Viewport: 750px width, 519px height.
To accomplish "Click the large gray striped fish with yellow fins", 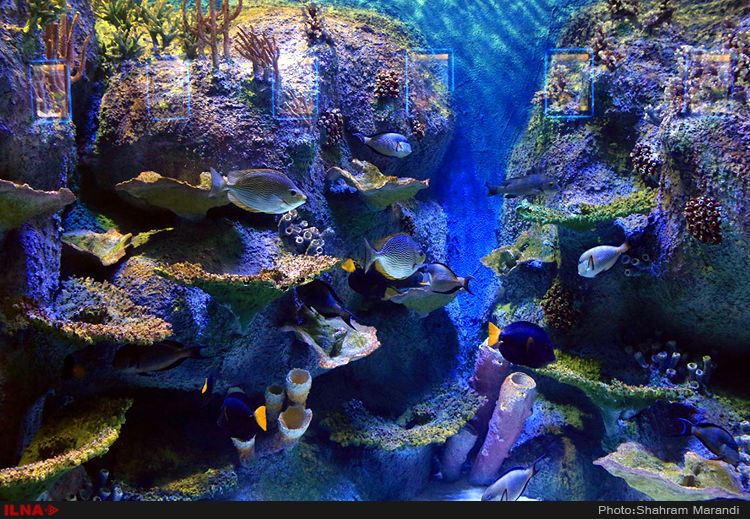I will click(260, 190).
